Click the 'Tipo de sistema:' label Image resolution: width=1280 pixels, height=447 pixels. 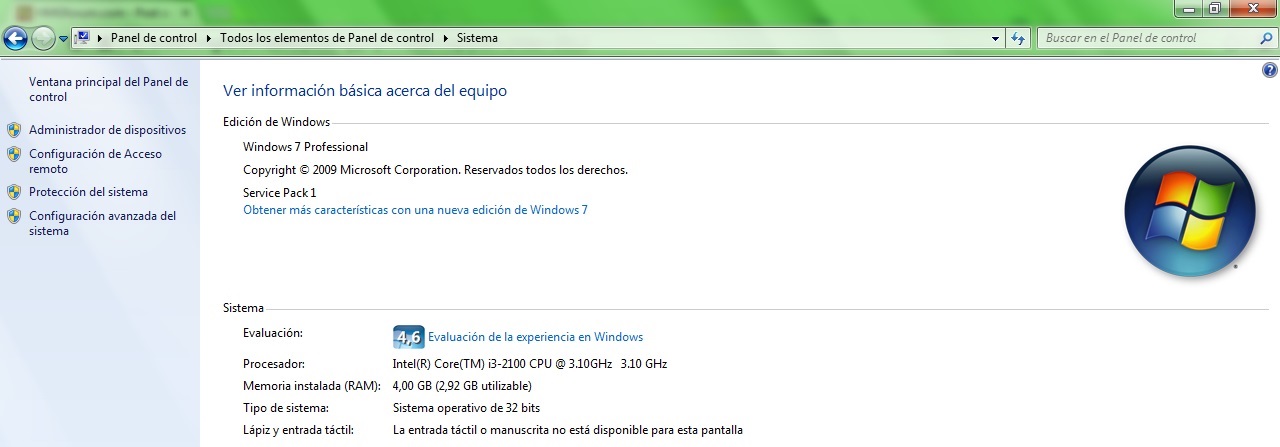pos(286,408)
